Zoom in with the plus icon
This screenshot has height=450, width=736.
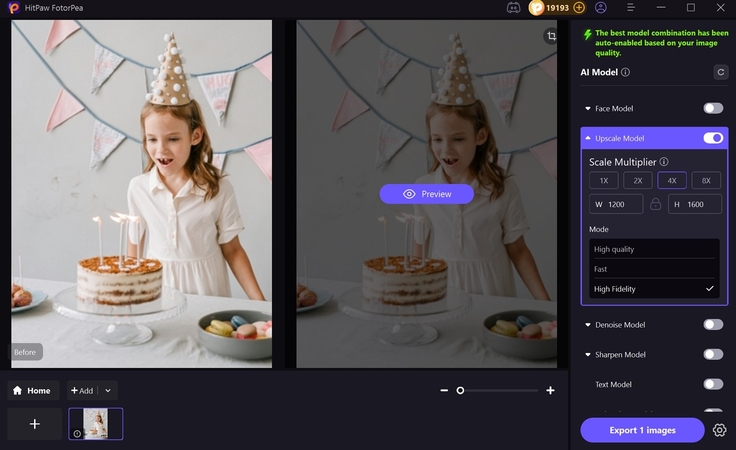(550, 390)
